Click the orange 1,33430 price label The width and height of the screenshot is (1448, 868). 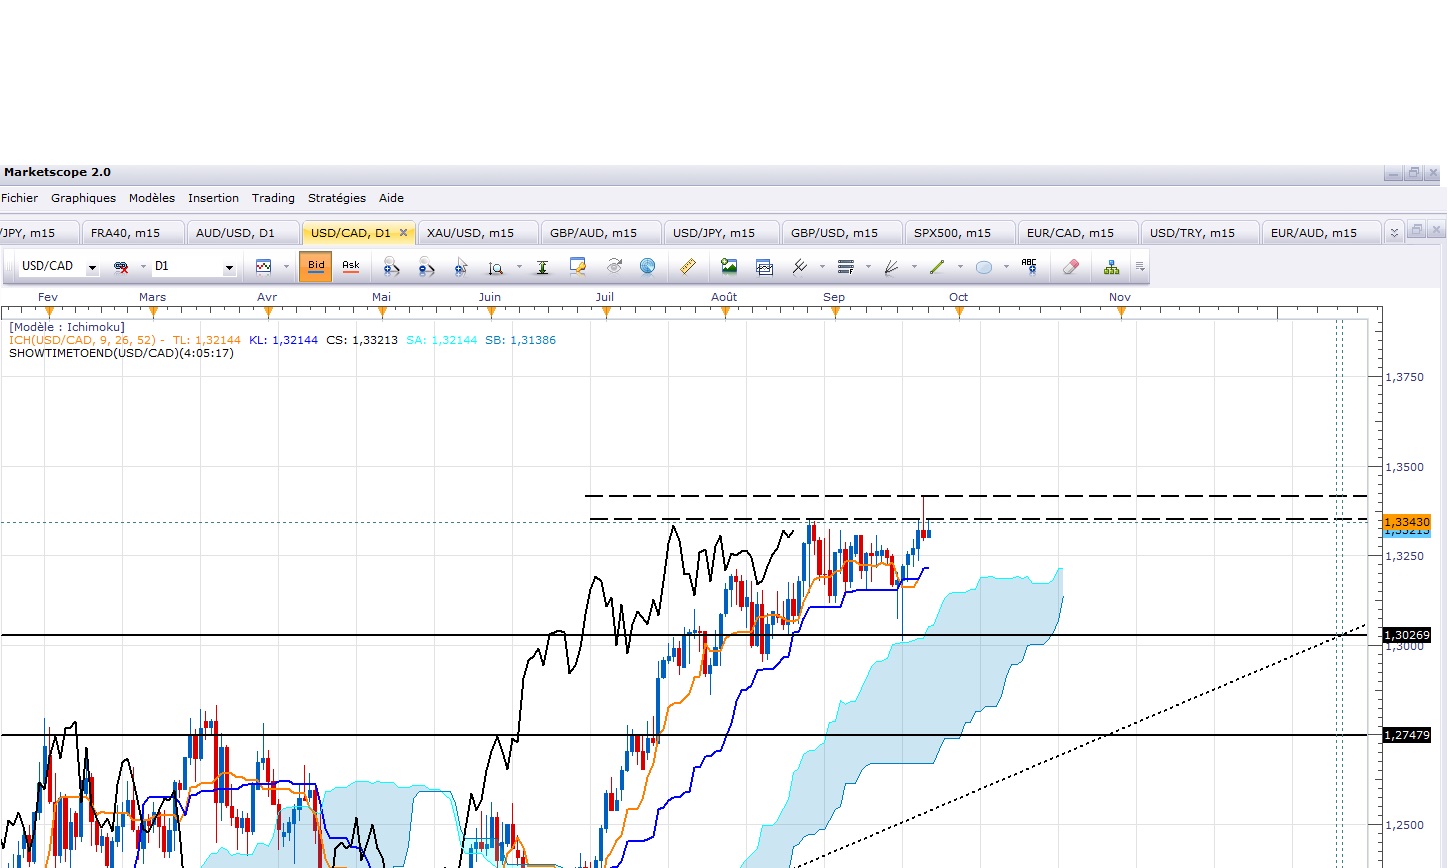point(1407,522)
